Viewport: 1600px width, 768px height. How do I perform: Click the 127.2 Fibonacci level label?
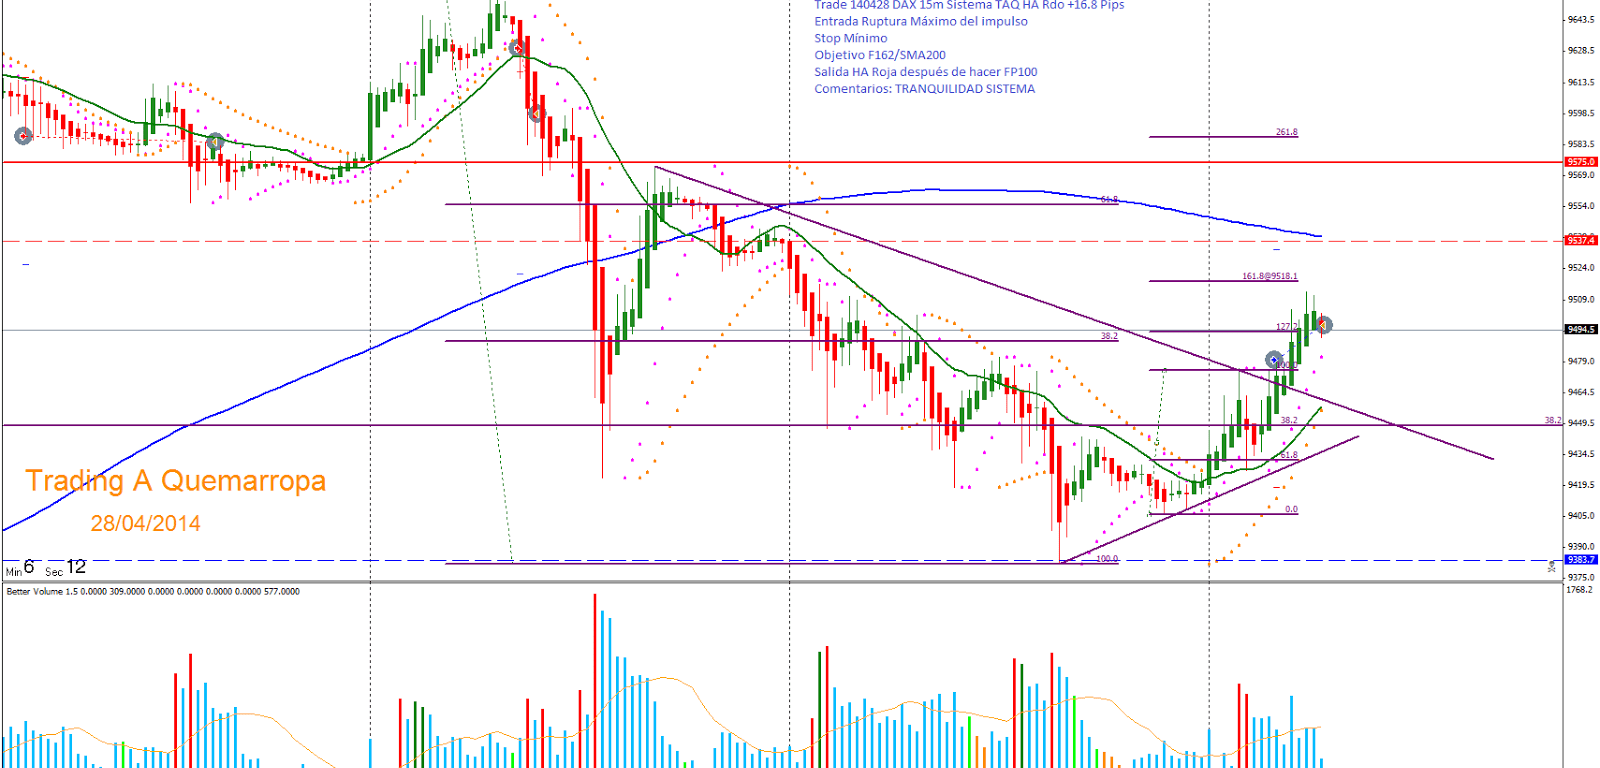(1285, 327)
